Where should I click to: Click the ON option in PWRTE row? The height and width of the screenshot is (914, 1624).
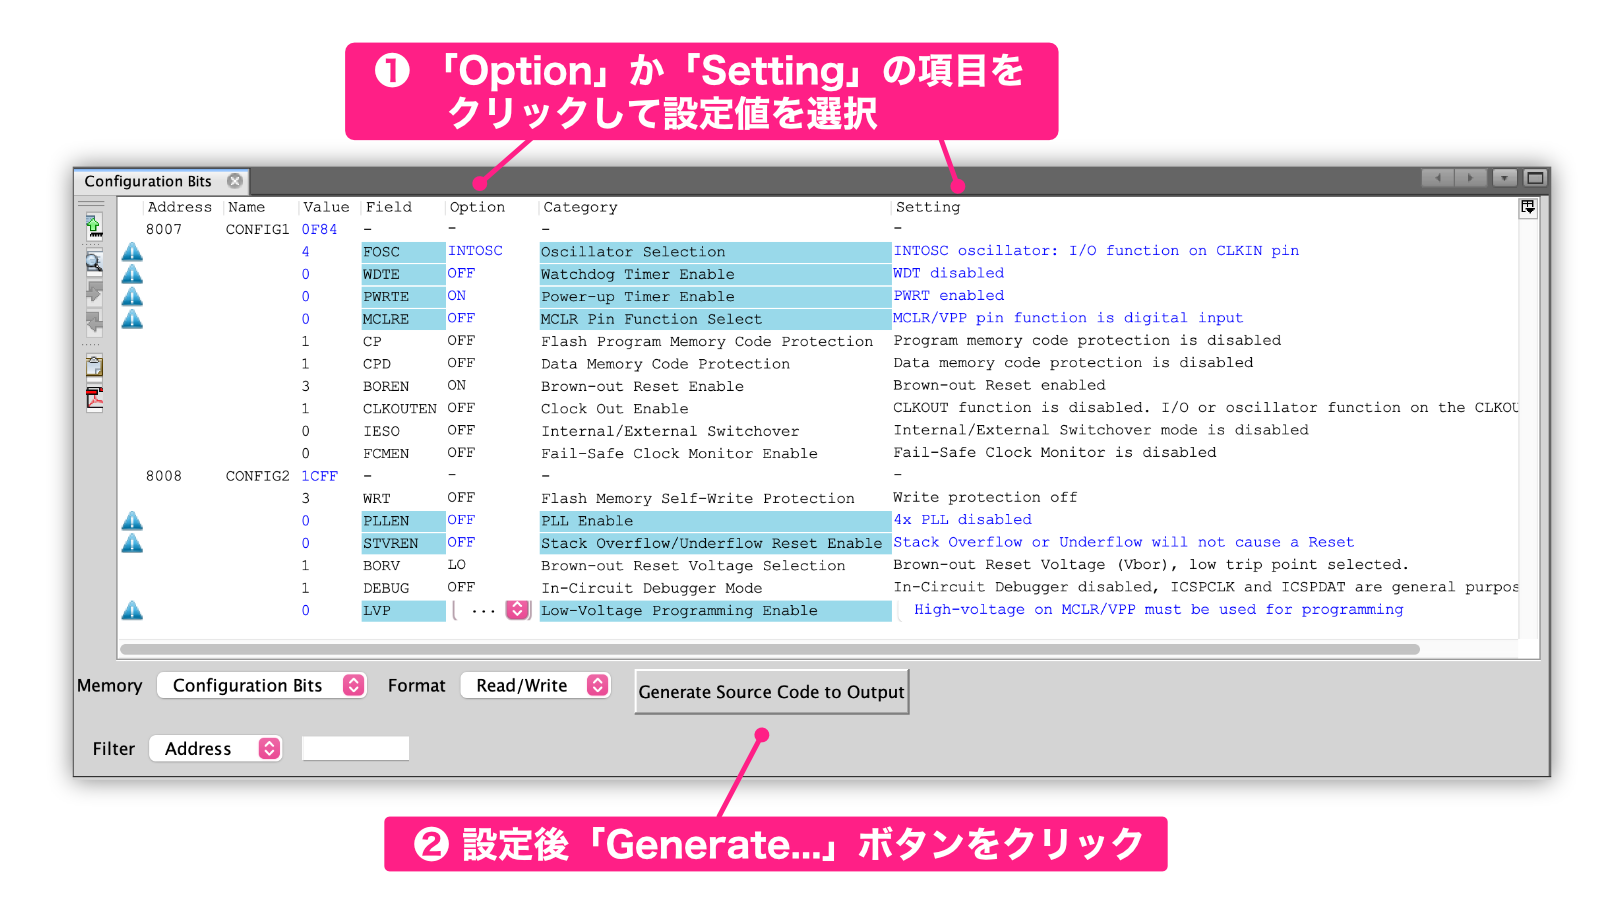[x=457, y=296]
